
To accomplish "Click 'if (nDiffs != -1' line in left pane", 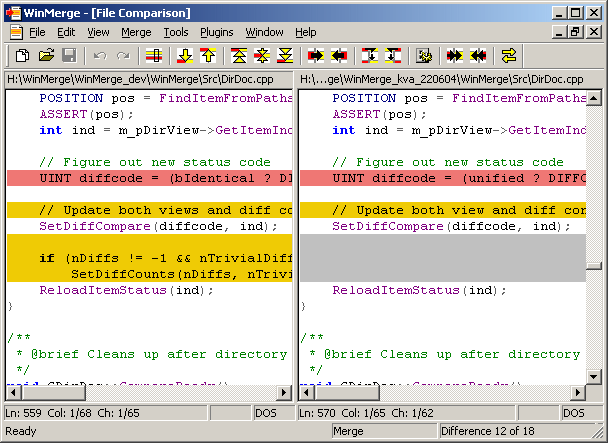I will click(x=150, y=258).
